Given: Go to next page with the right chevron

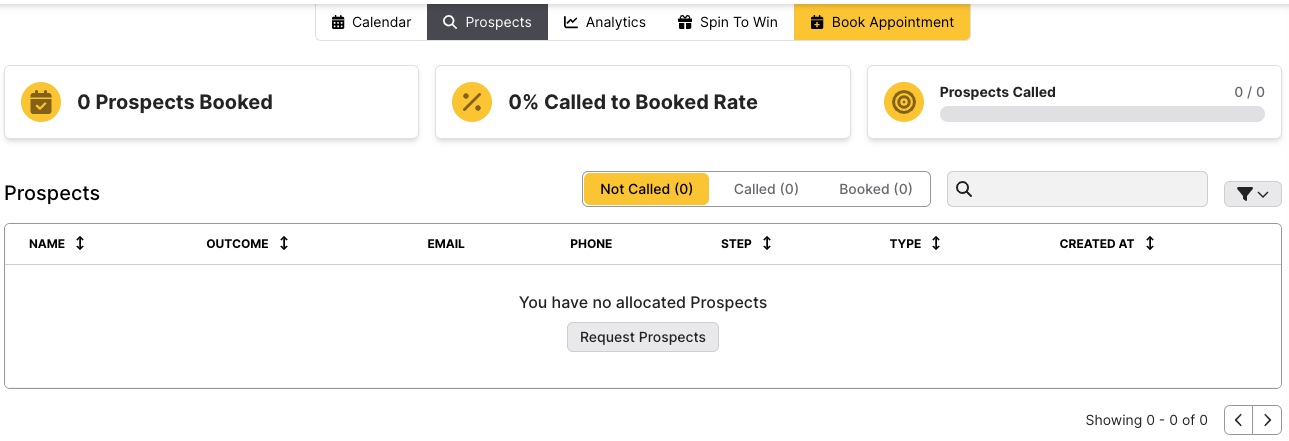Looking at the screenshot, I should point(1268,420).
